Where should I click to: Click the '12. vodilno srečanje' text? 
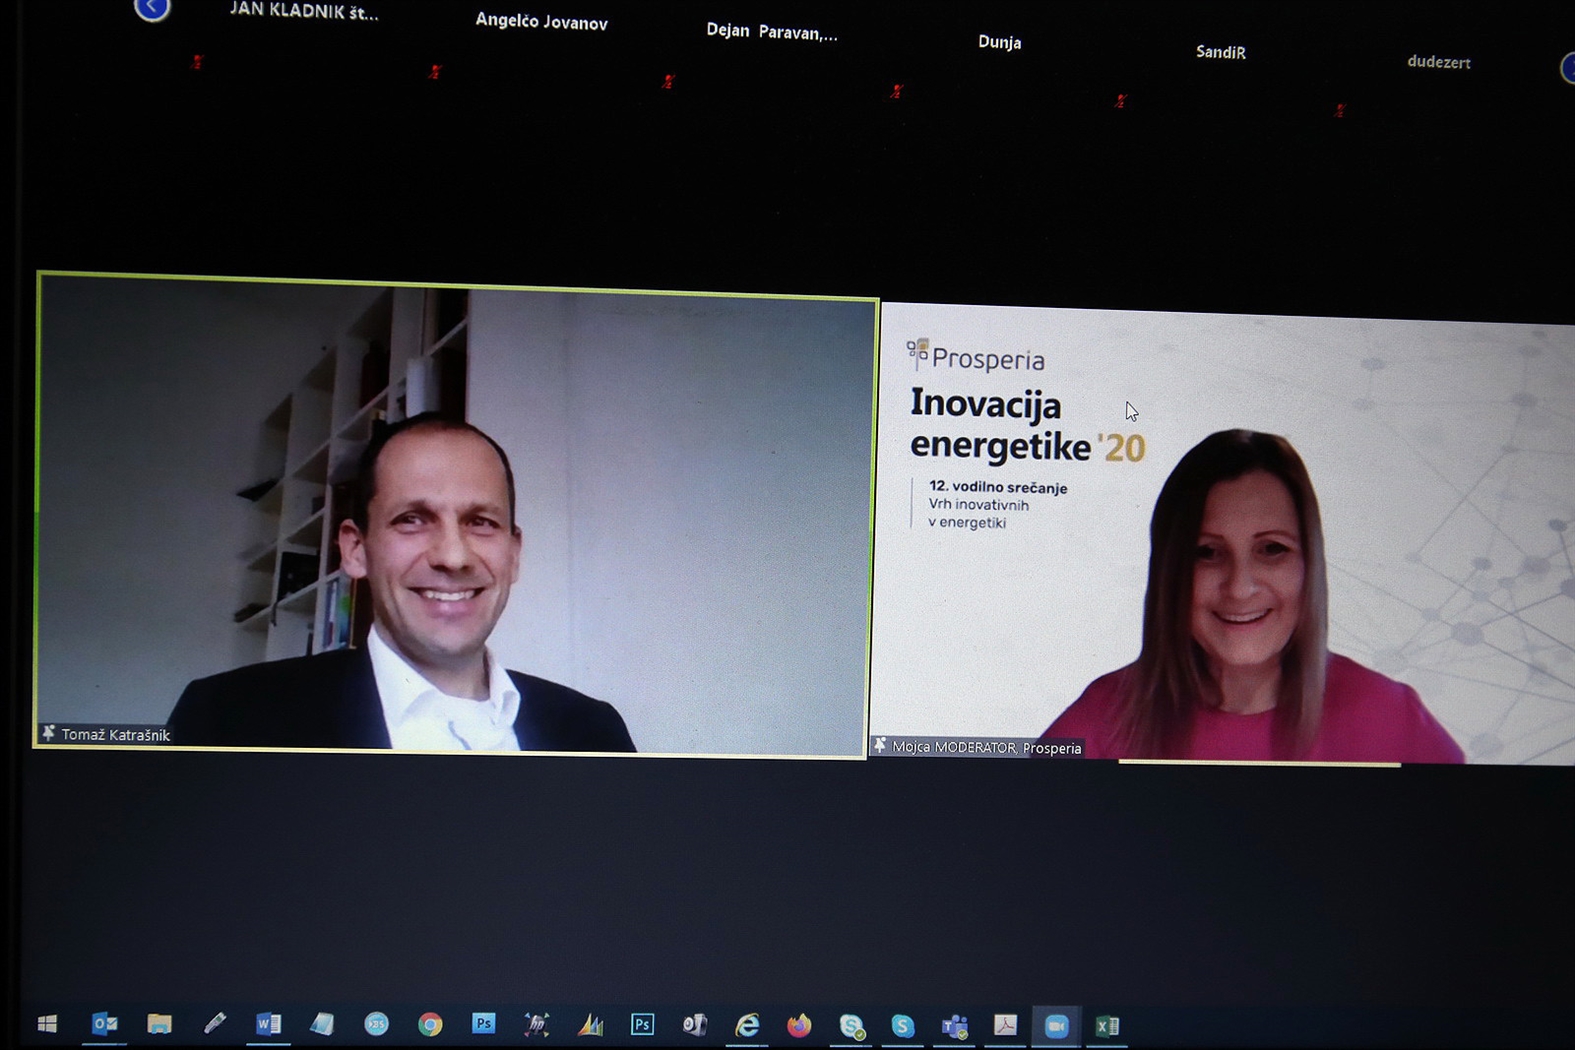click(x=997, y=487)
